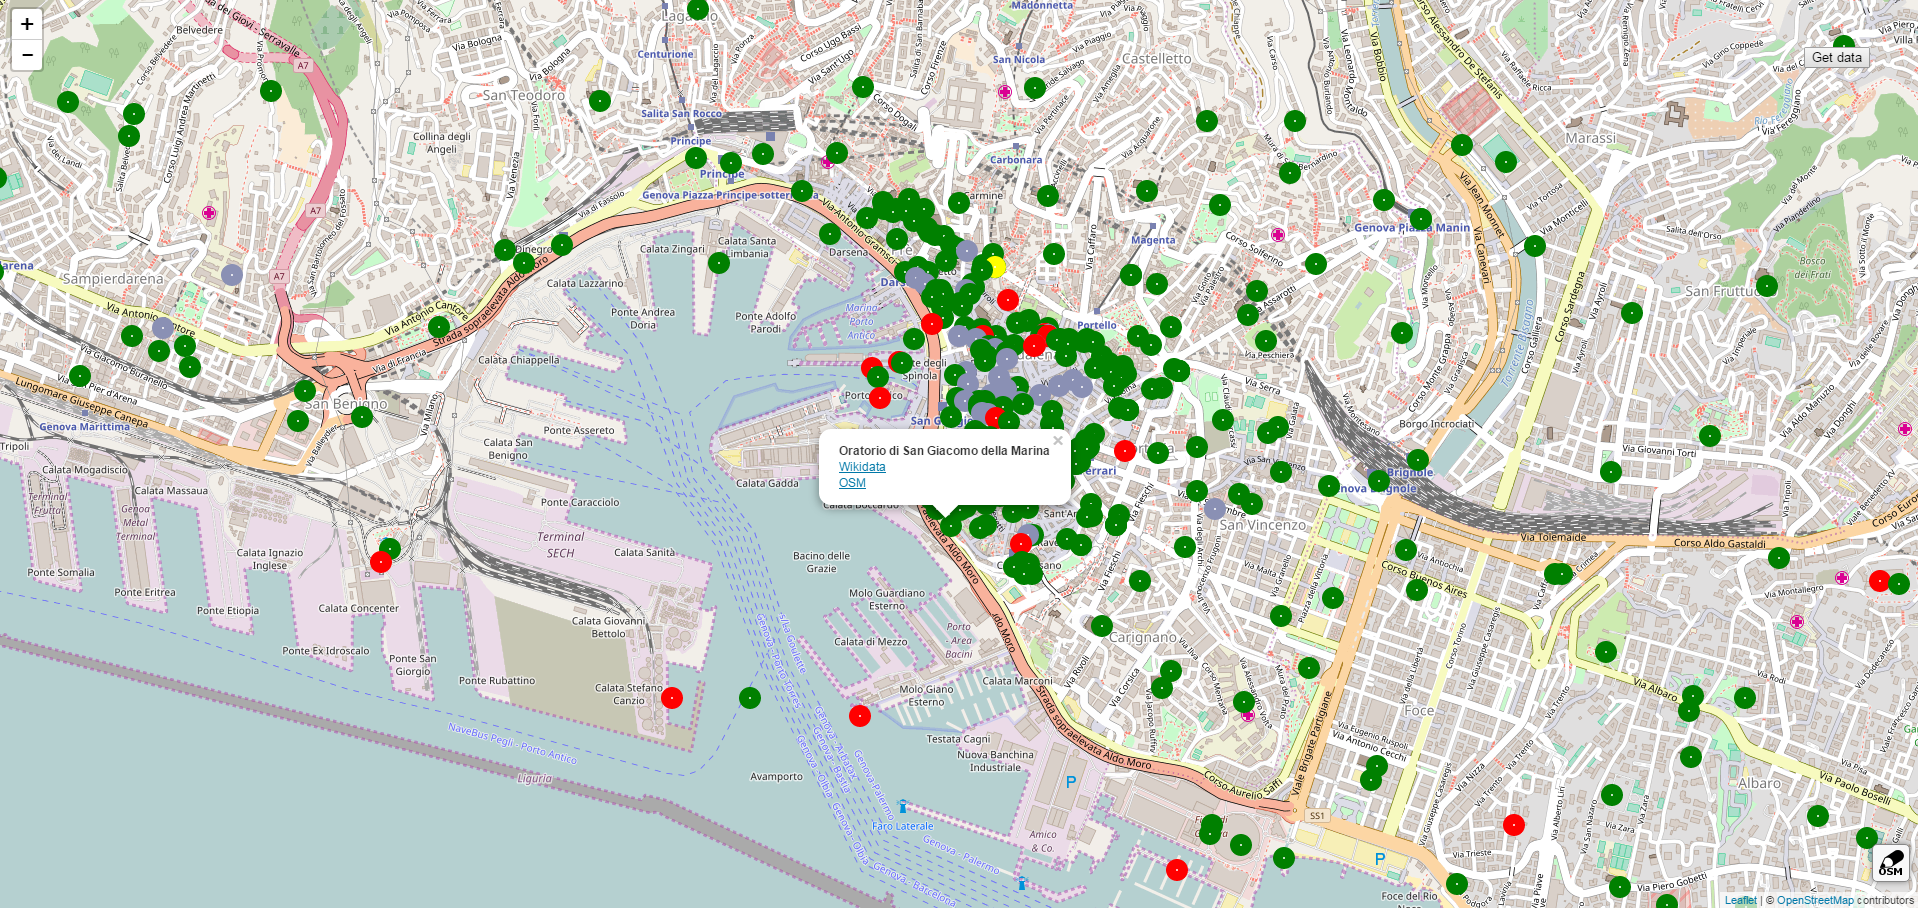
Task: Click gray marker above Sampierdarena label
Action: coord(232,274)
